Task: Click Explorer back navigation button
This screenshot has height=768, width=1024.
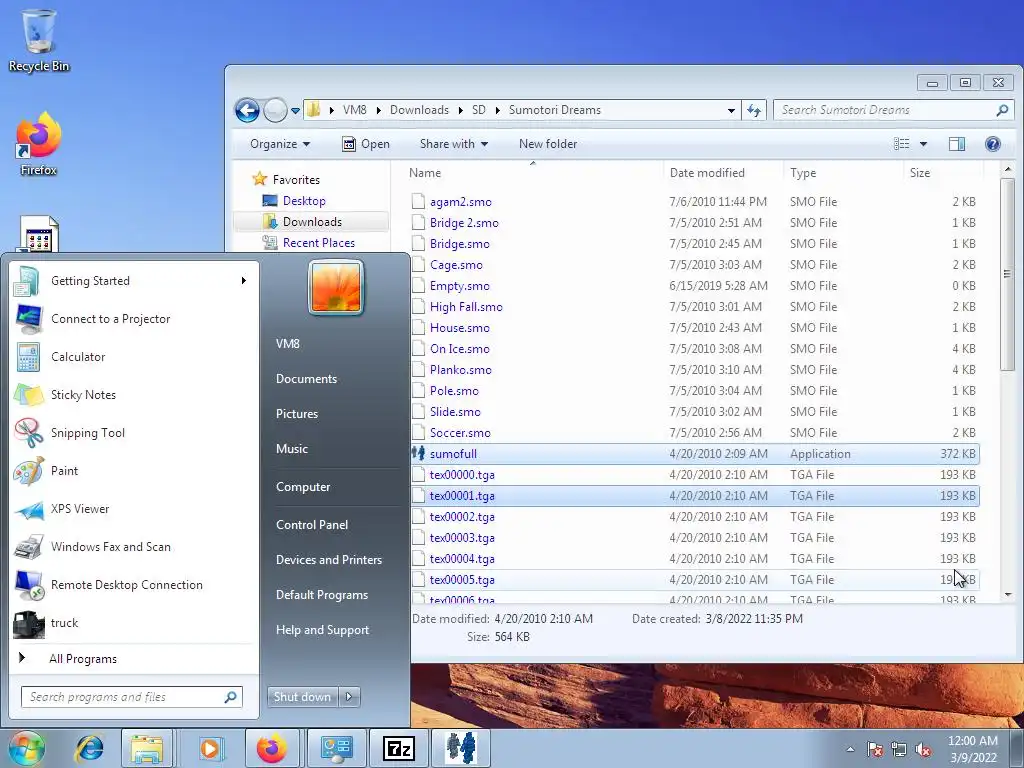Action: [248, 110]
